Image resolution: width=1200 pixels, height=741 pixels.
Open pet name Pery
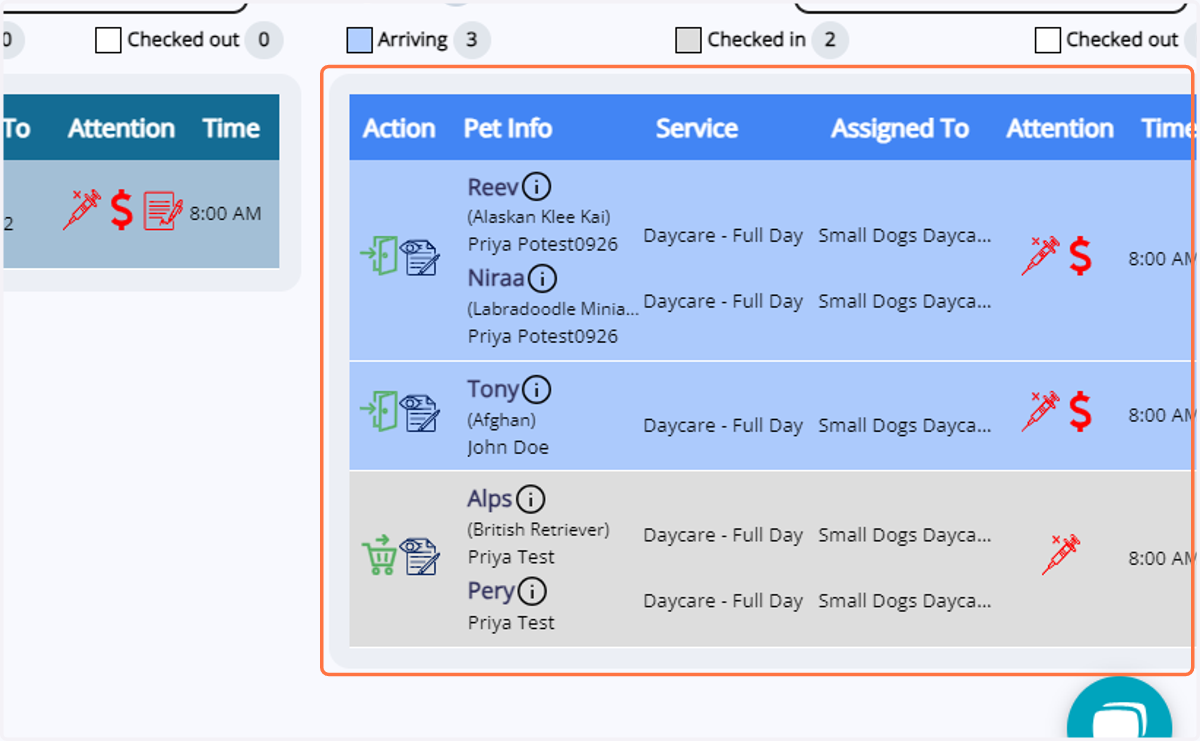pos(491,591)
